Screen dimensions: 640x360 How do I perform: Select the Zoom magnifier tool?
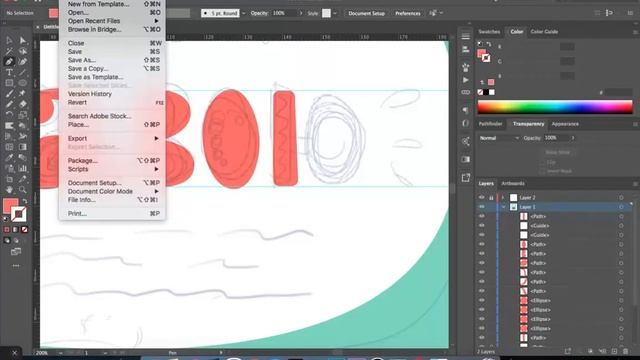tap(22, 190)
